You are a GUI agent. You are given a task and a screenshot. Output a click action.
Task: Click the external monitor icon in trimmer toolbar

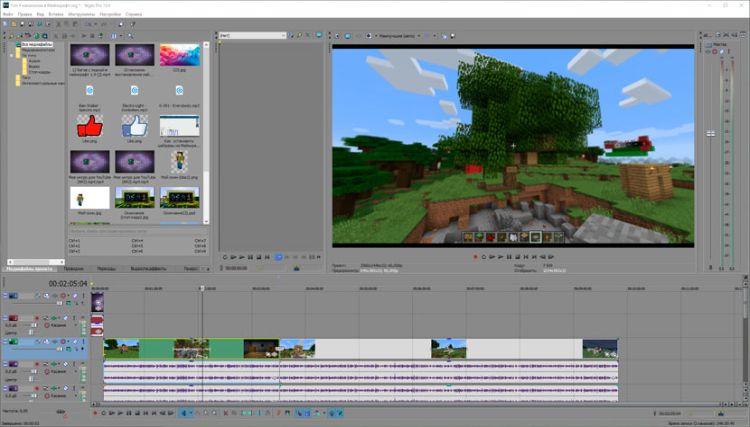click(x=319, y=36)
